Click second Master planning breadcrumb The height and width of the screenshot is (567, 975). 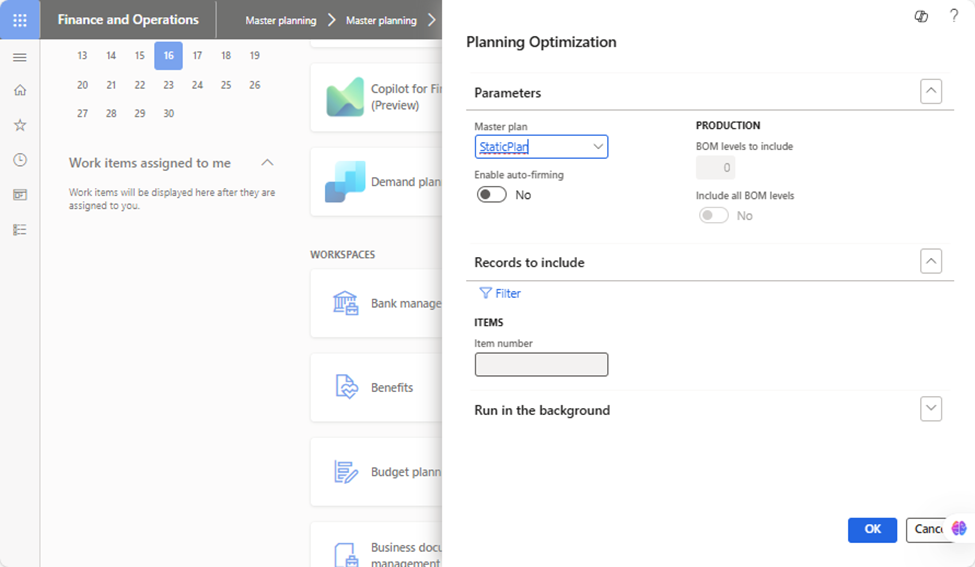pos(381,21)
